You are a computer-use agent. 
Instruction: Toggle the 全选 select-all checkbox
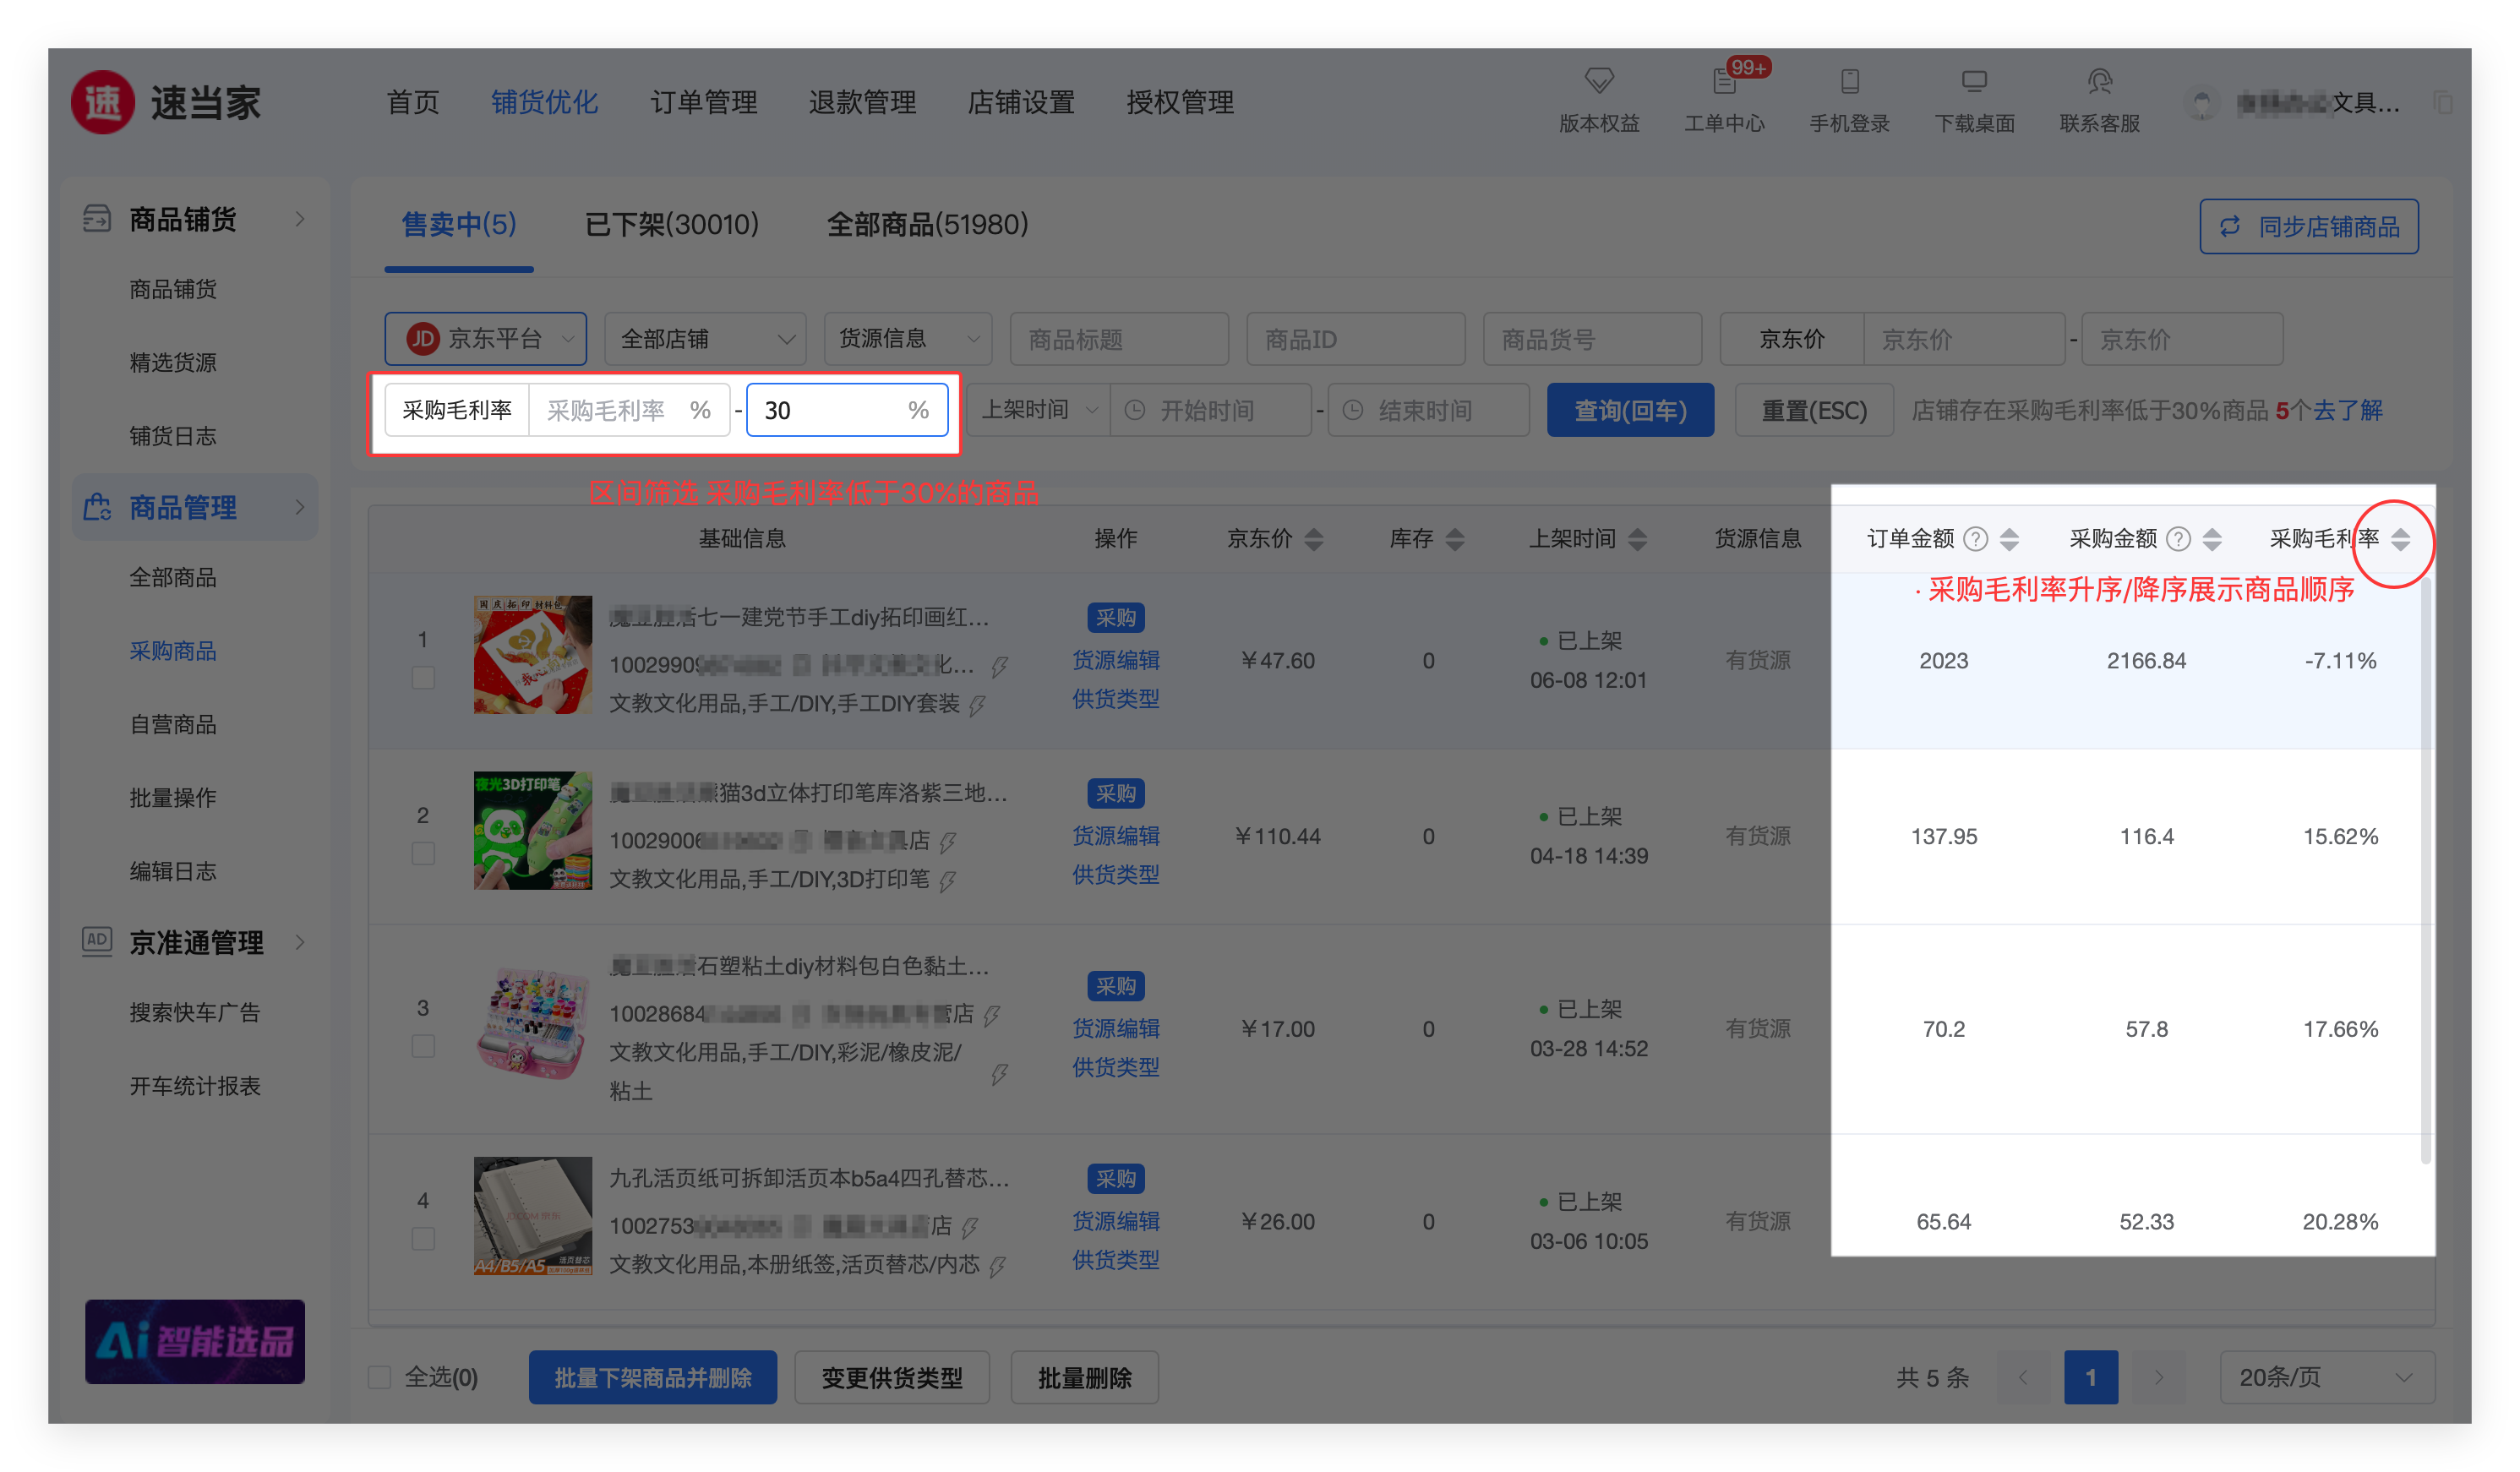(x=379, y=1377)
